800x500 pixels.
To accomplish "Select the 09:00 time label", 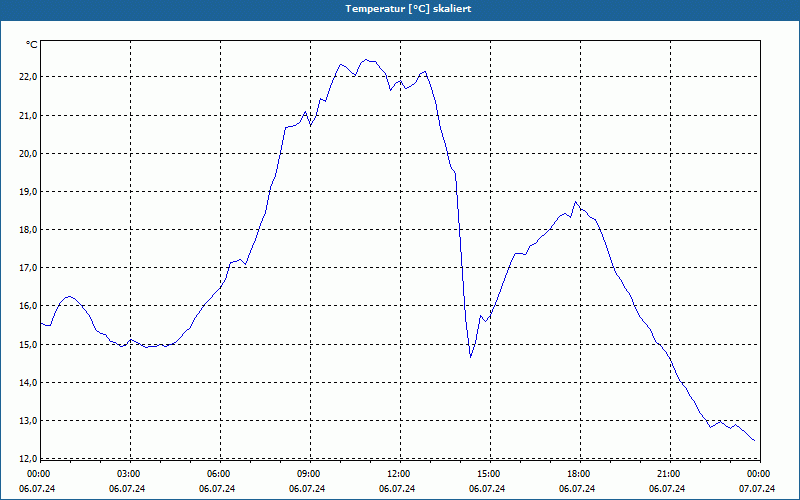I will 308,474.
